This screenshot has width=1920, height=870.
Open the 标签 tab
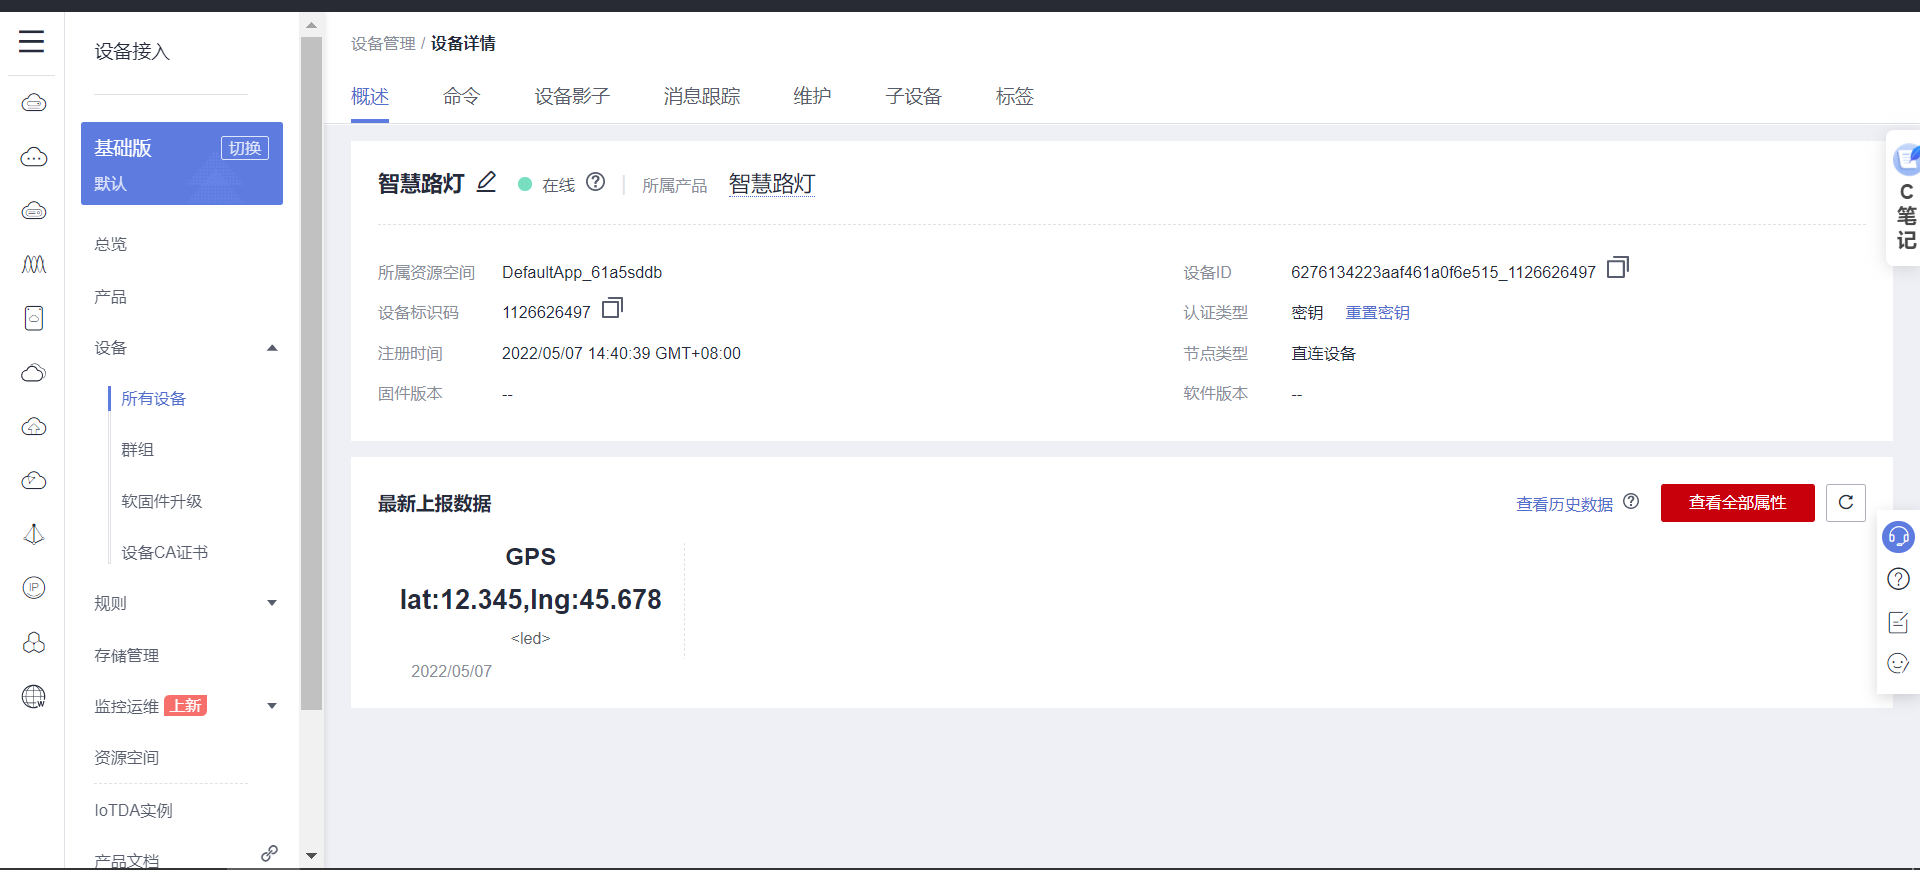tap(1015, 96)
